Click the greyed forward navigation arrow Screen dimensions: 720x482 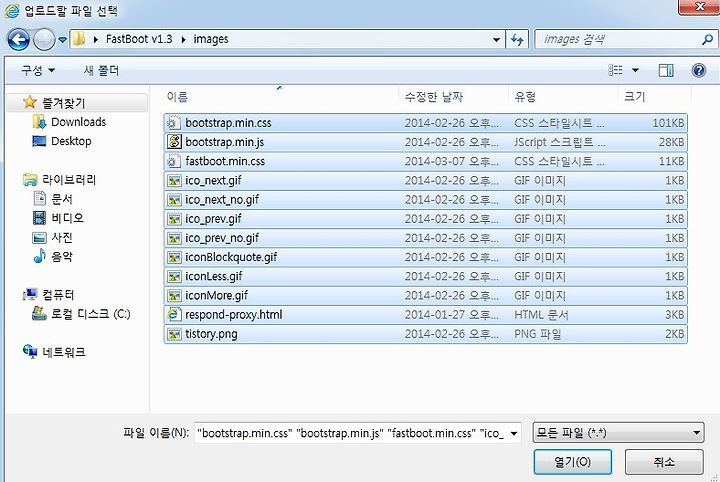pos(44,39)
